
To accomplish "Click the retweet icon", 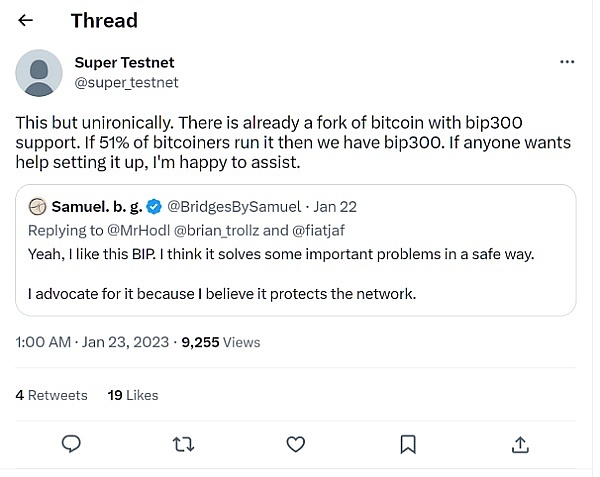I will (184, 443).
